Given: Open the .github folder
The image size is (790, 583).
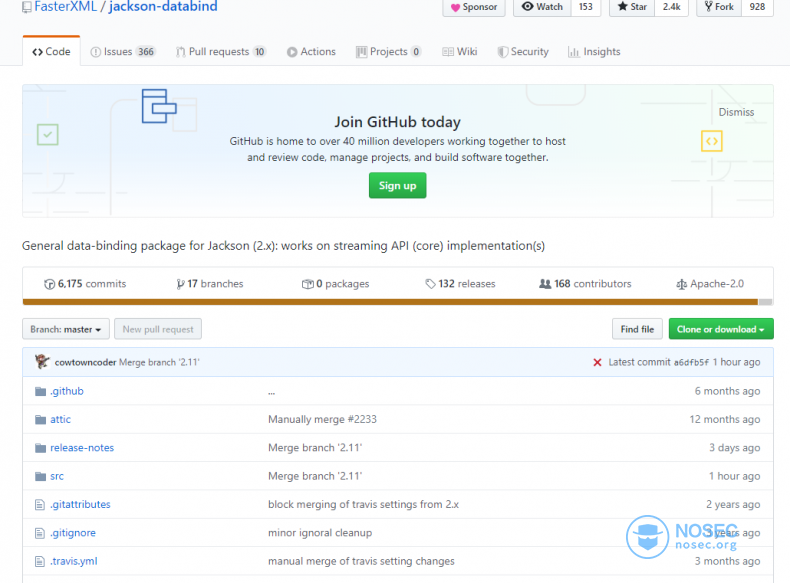Looking at the screenshot, I should point(67,391).
